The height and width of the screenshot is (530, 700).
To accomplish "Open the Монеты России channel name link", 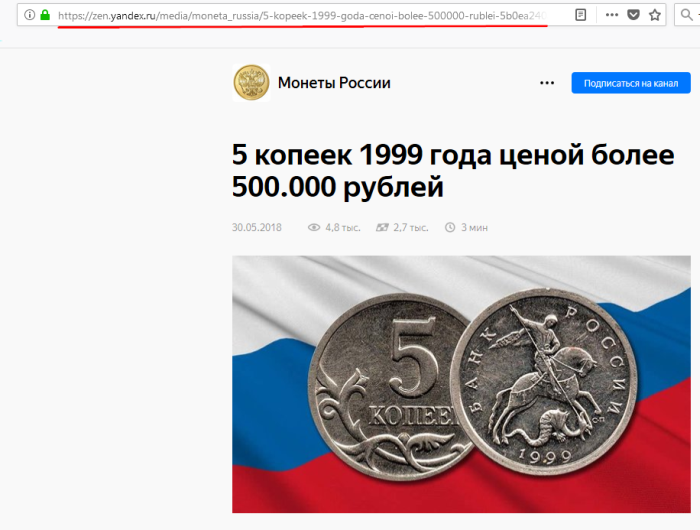I will pyautogui.click(x=334, y=83).
